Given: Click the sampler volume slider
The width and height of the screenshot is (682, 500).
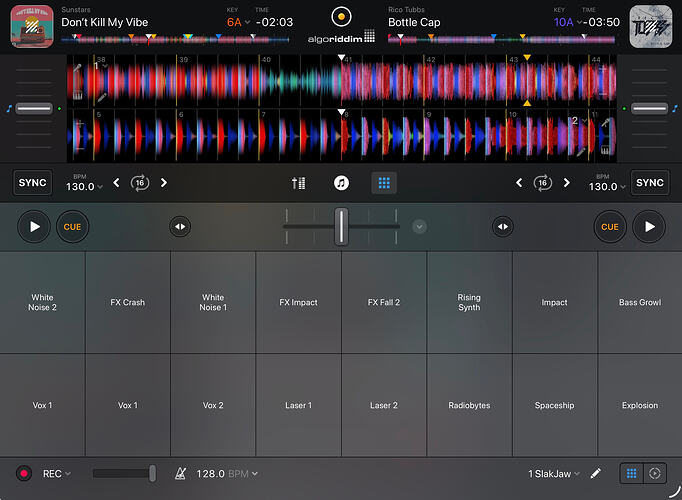Looking at the screenshot, I should pyautogui.click(x=124, y=473).
